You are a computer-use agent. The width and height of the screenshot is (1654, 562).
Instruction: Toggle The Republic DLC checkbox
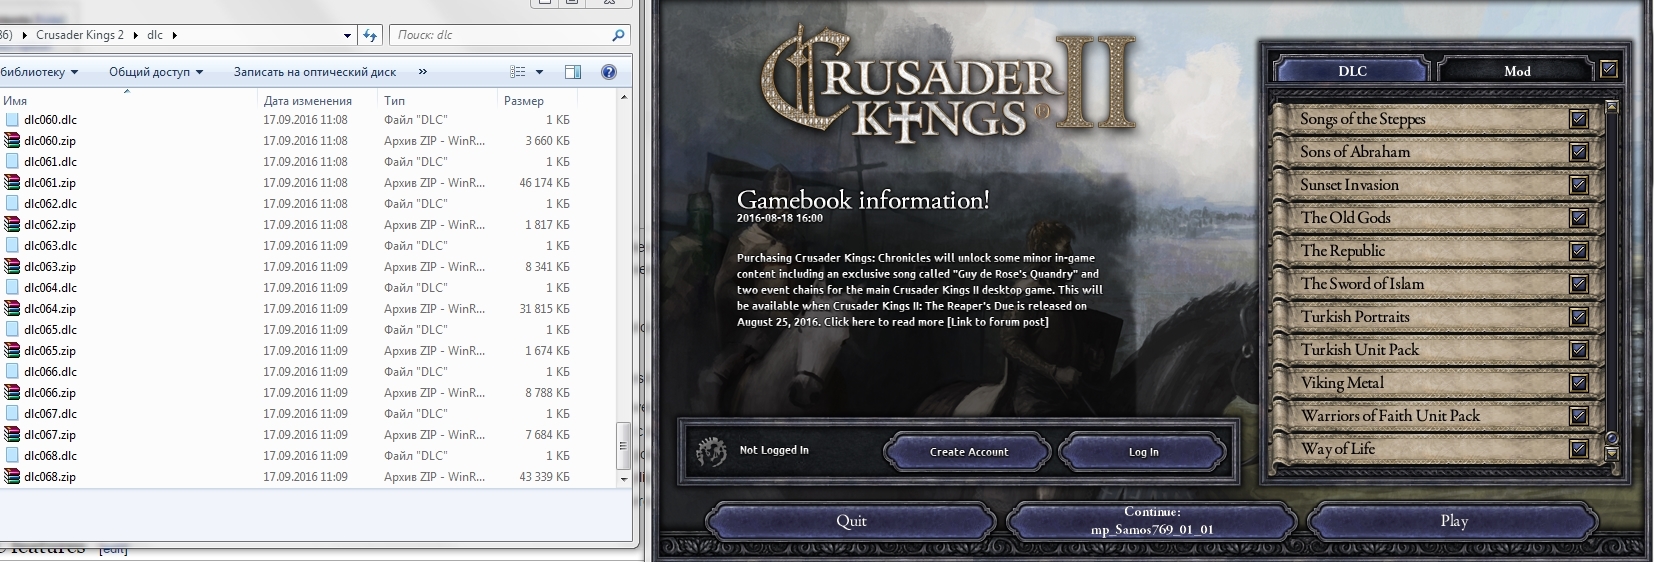coord(1579,251)
